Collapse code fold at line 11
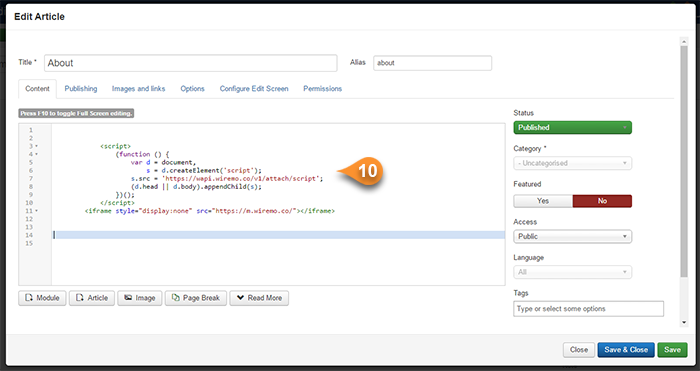 37,211
